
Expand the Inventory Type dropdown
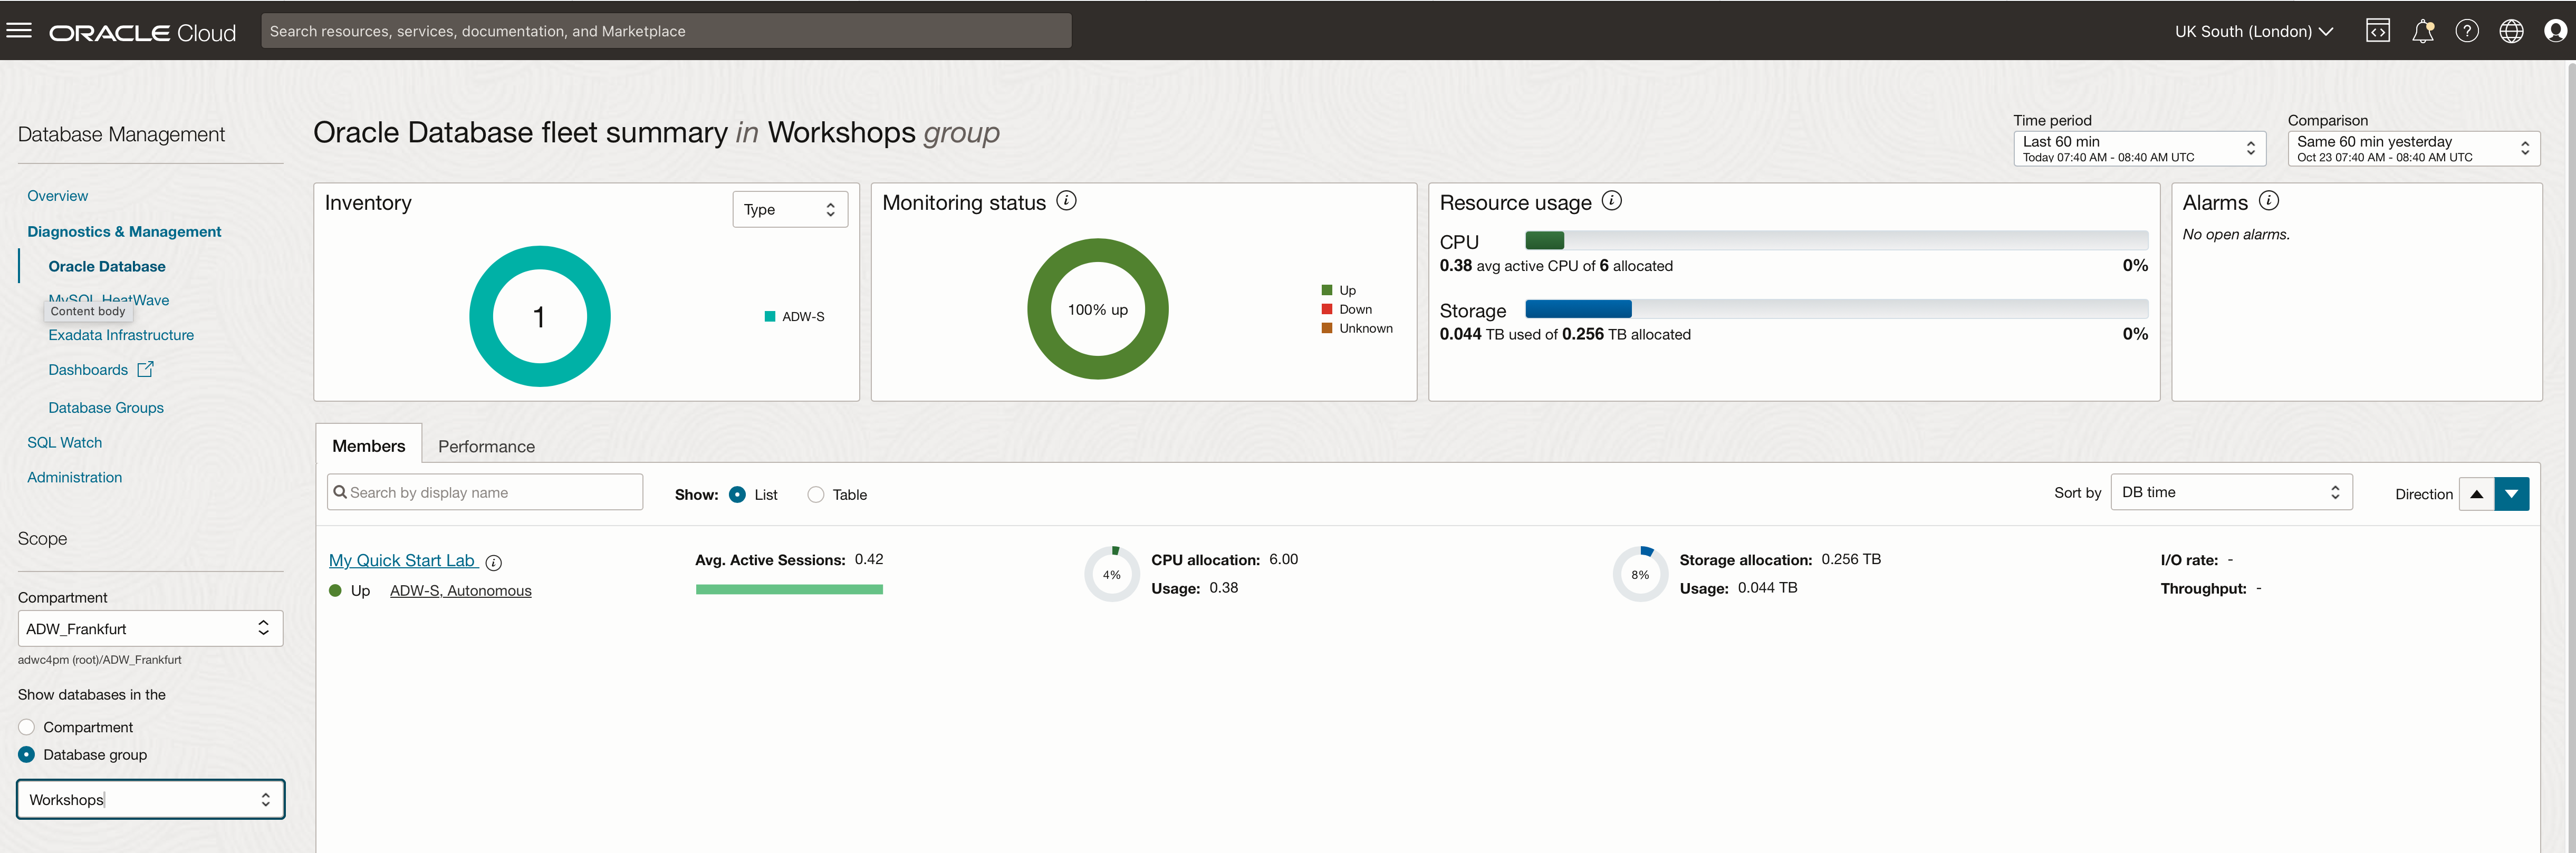pos(789,210)
